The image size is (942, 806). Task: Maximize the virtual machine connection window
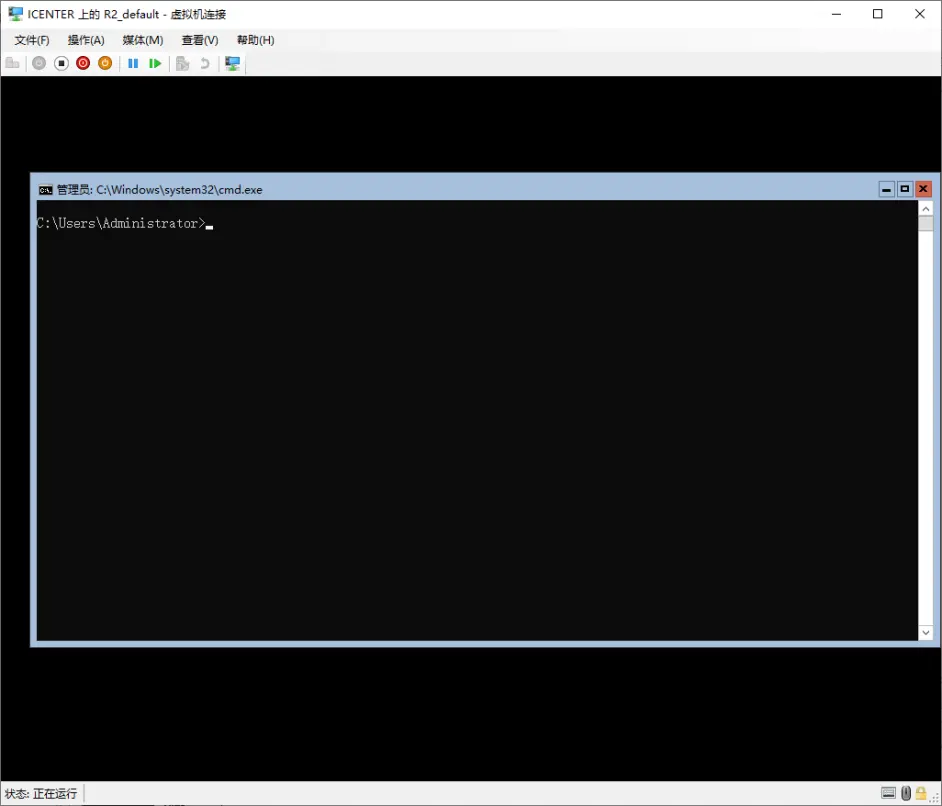coord(878,14)
